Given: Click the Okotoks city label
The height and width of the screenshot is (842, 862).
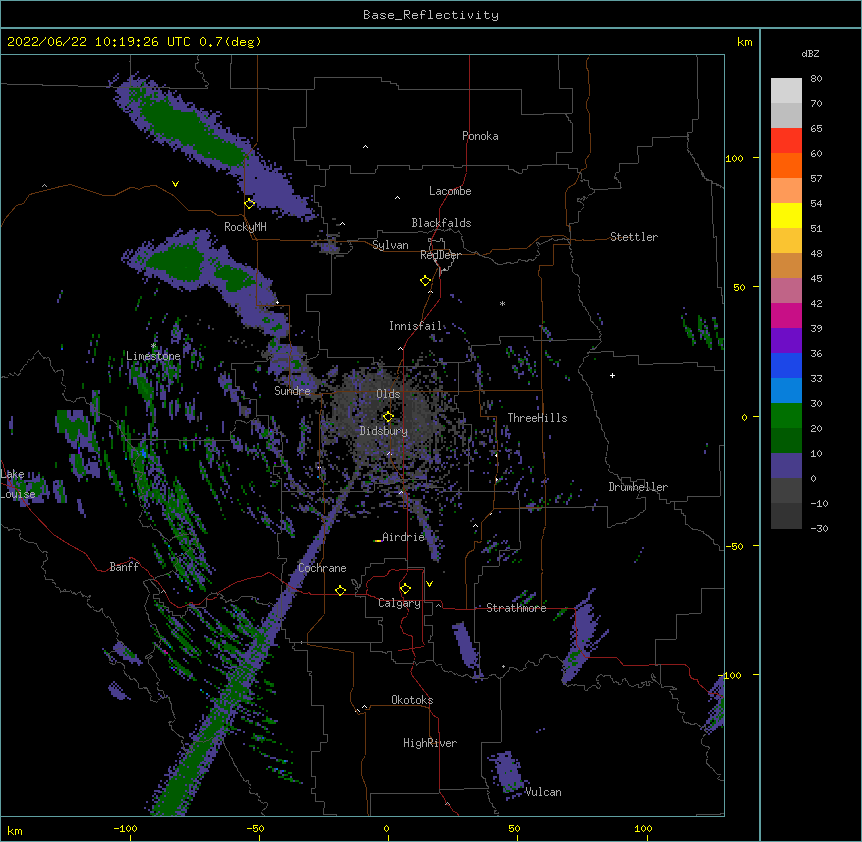Looking at the screenshot, I should click(x=412, y=700).
